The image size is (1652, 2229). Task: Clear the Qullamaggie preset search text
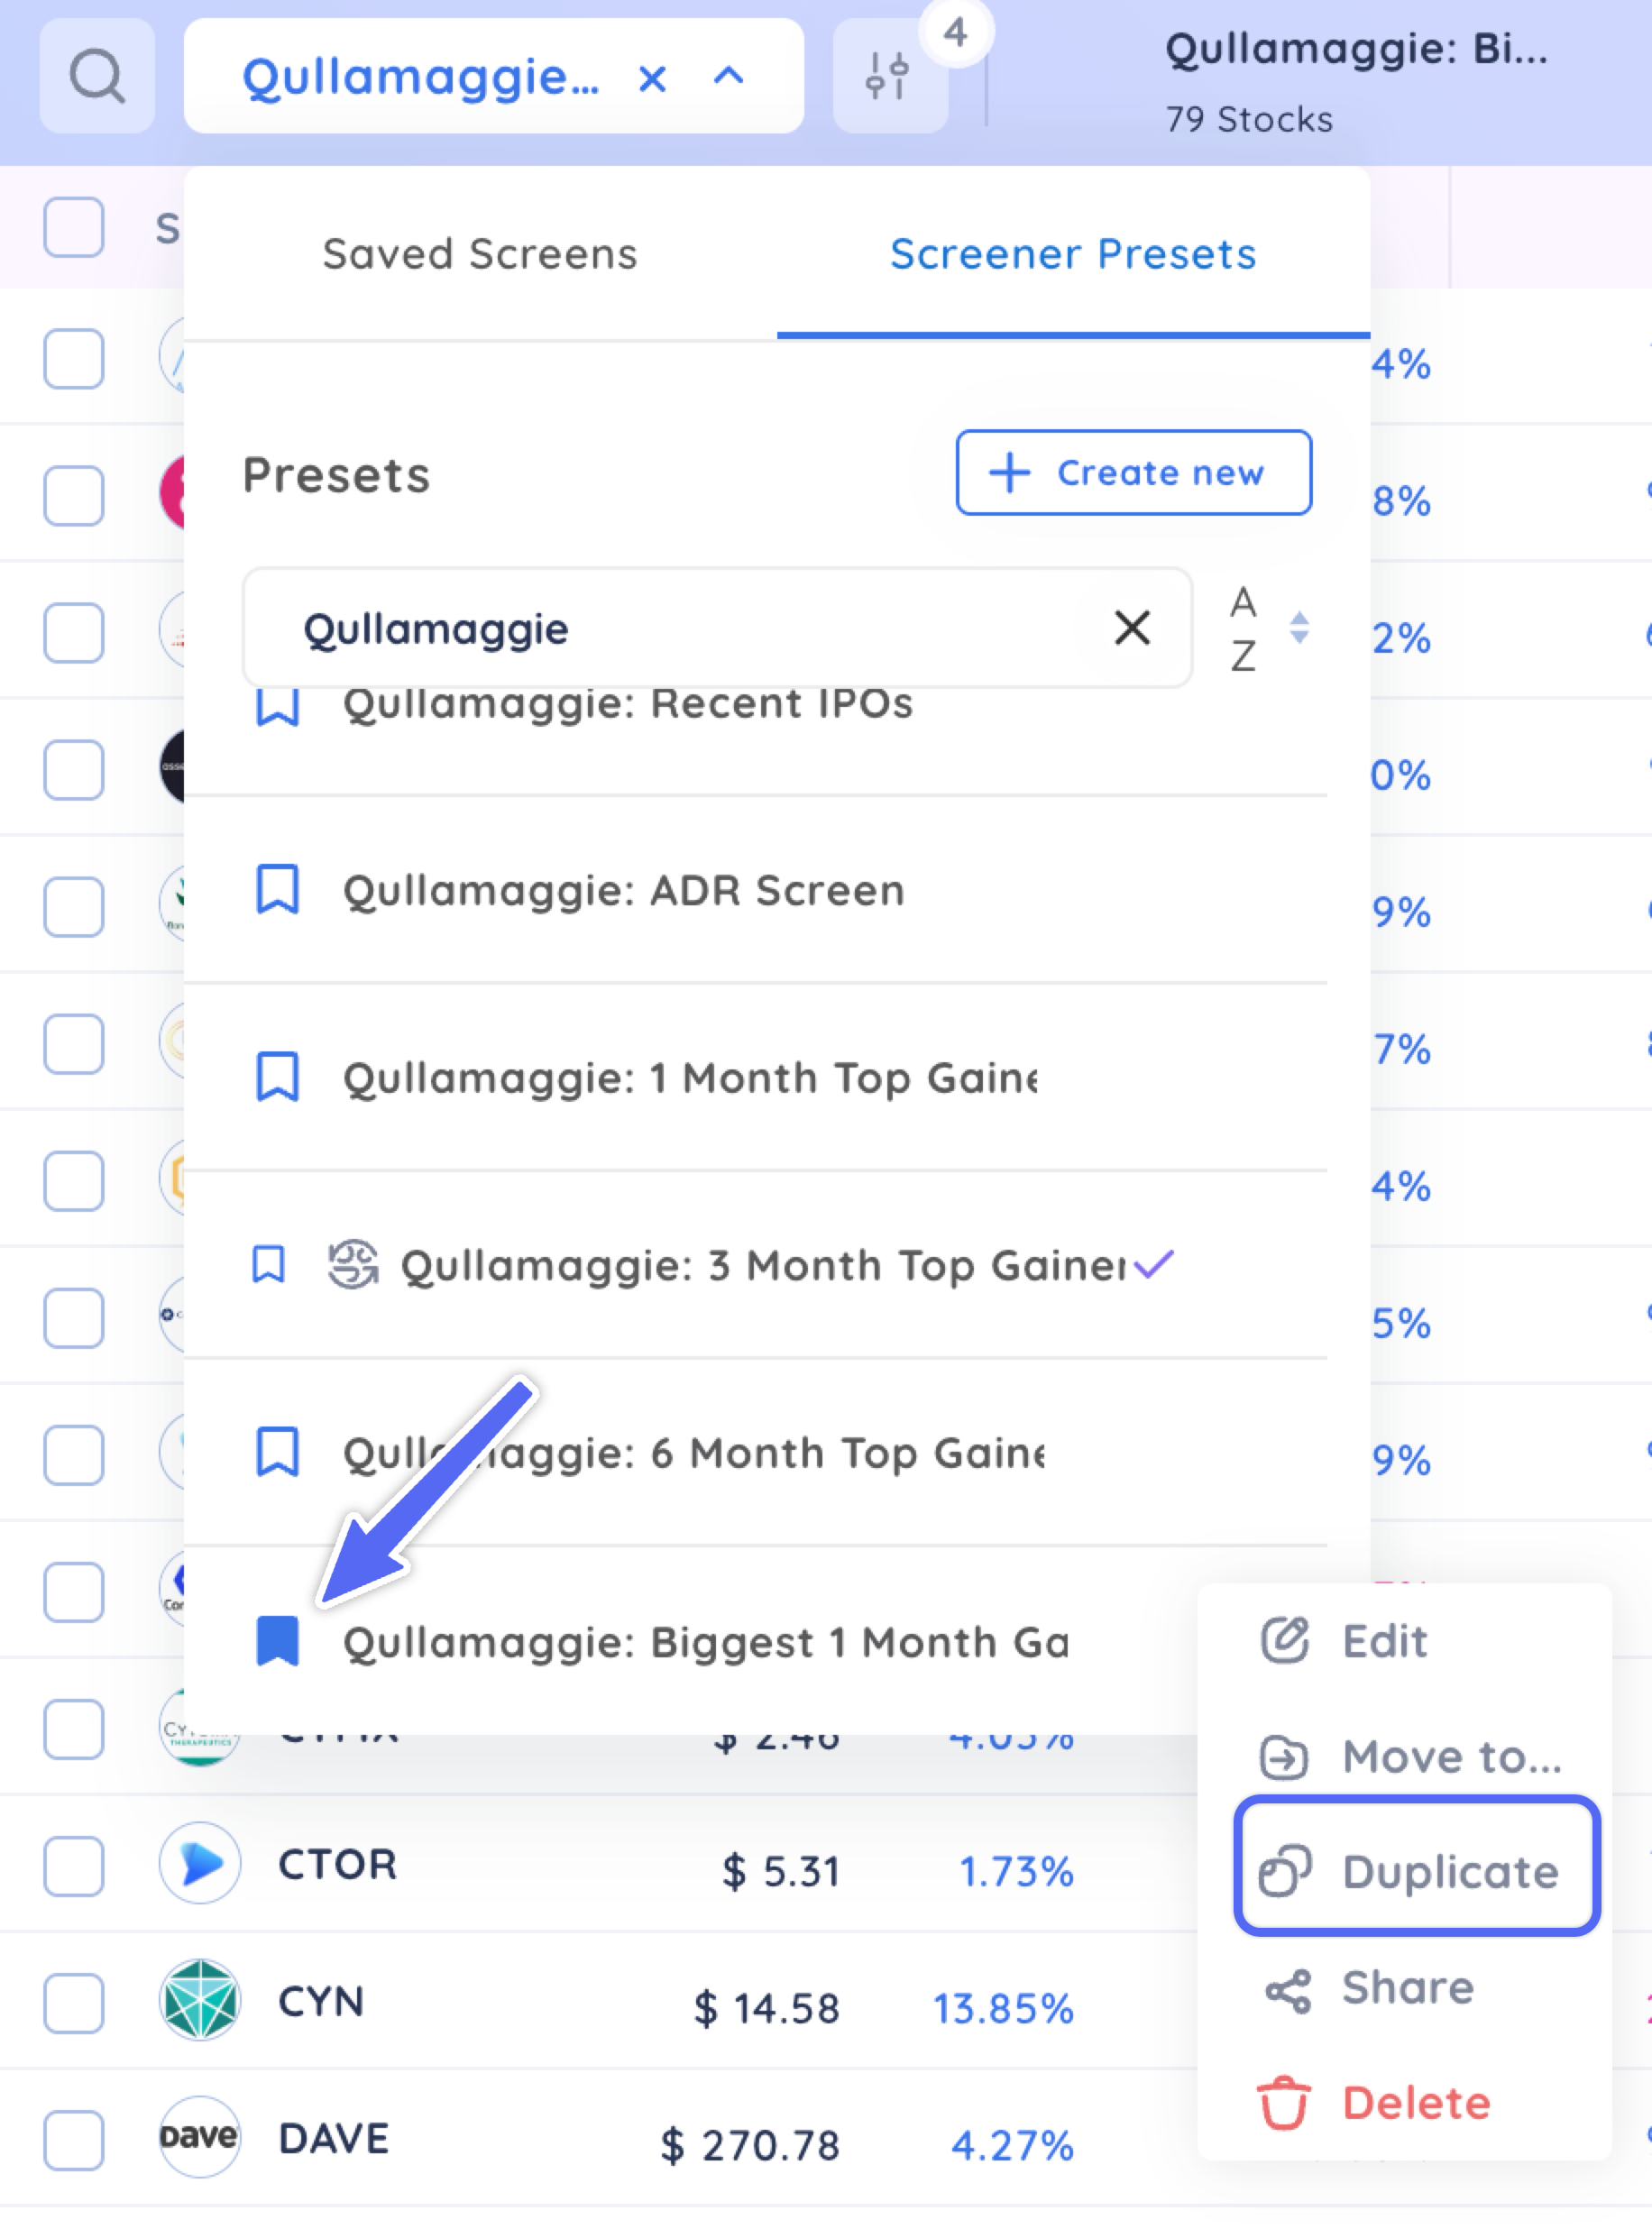tap(1132, 628)
